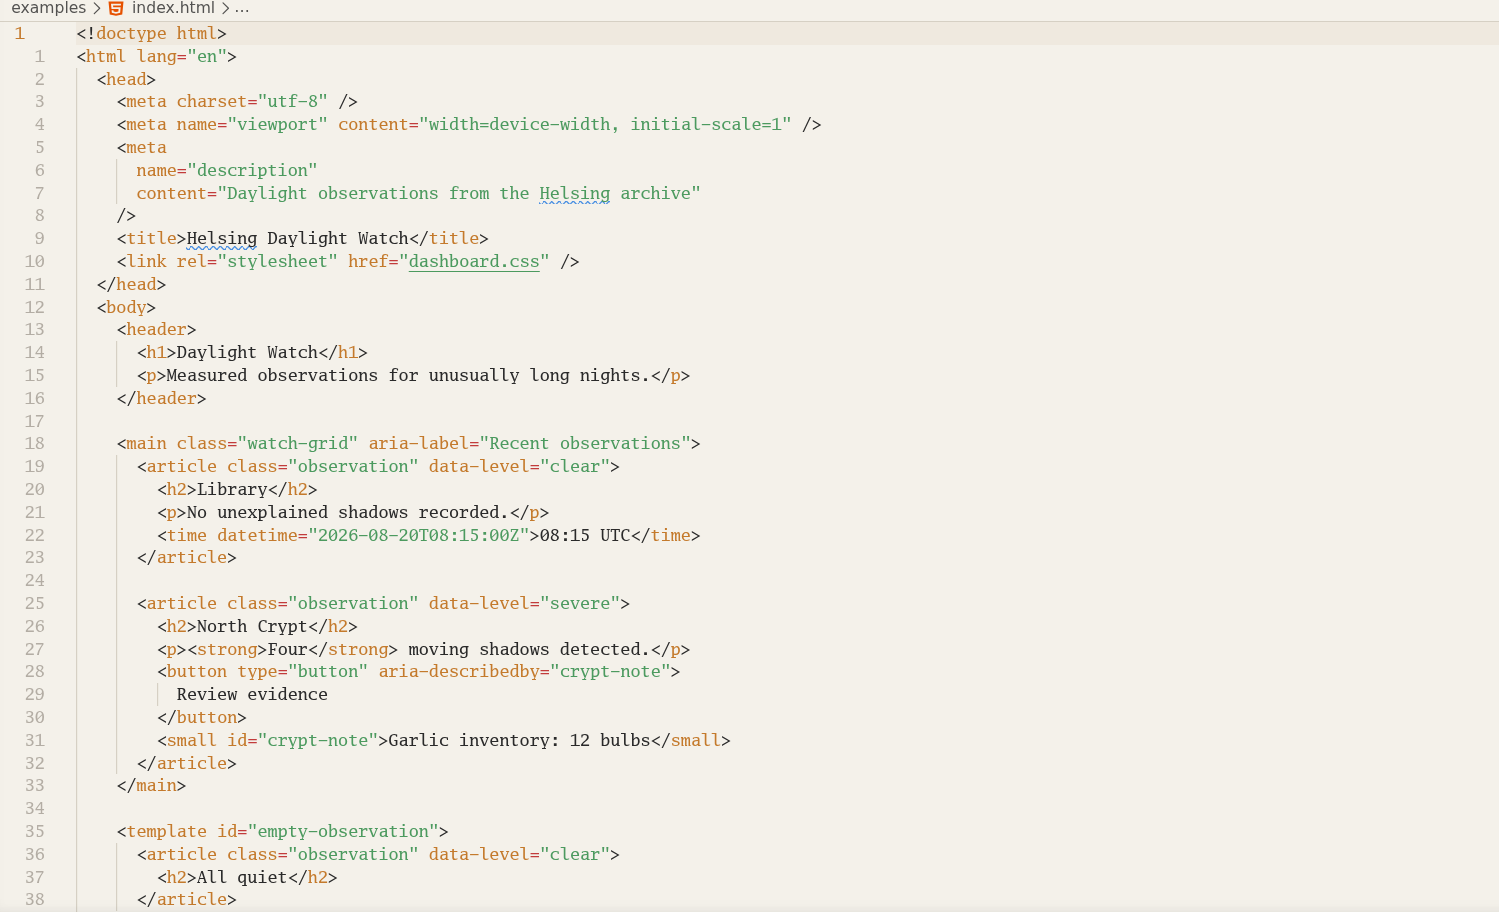The width and height of the screenshot is (1499, 912).
Task: Click "No unexplained shadows recorded." paragraph text
Action: pyautogui.click(x=348, y=513)
